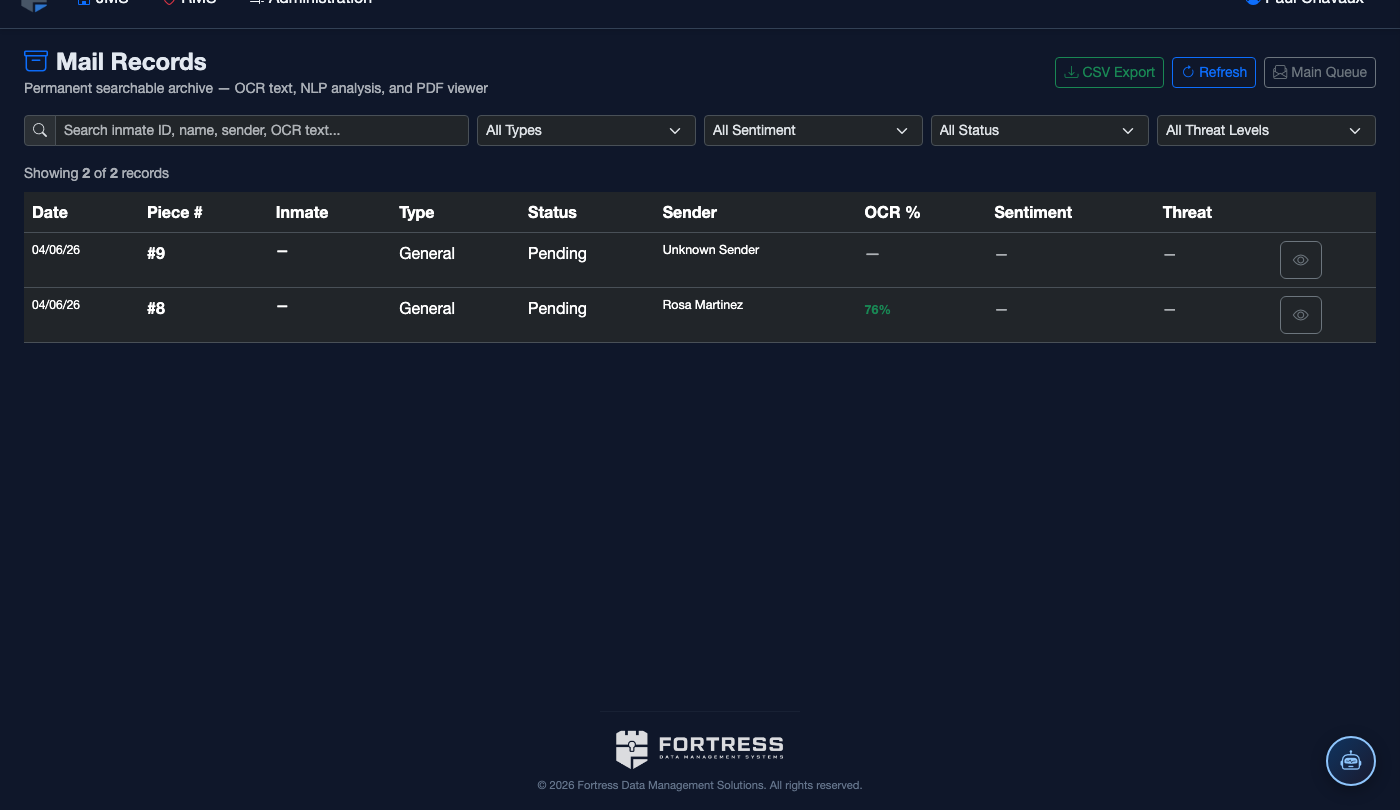Click the Unknown Sender cell
The height and width of the screenshot is (810, 1400).
[x=711, y=250]
